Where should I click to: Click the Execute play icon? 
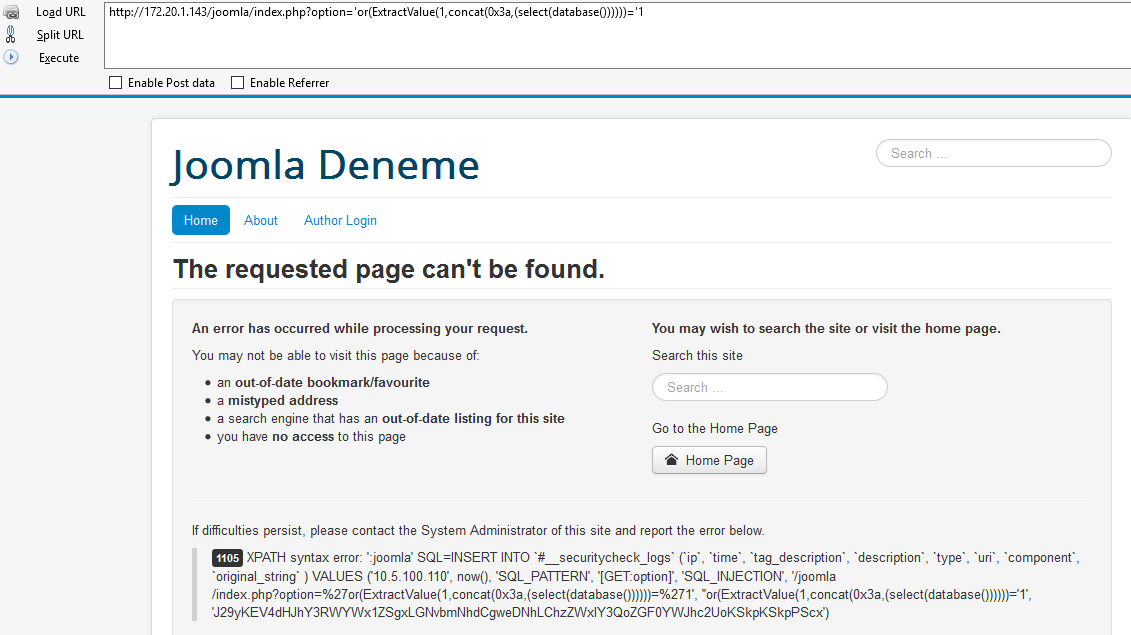click(11, 57)
